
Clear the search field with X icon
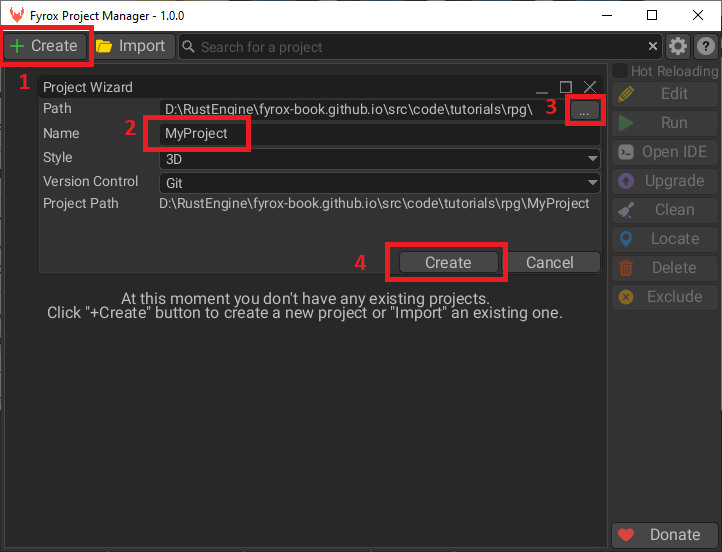[653, 46]
